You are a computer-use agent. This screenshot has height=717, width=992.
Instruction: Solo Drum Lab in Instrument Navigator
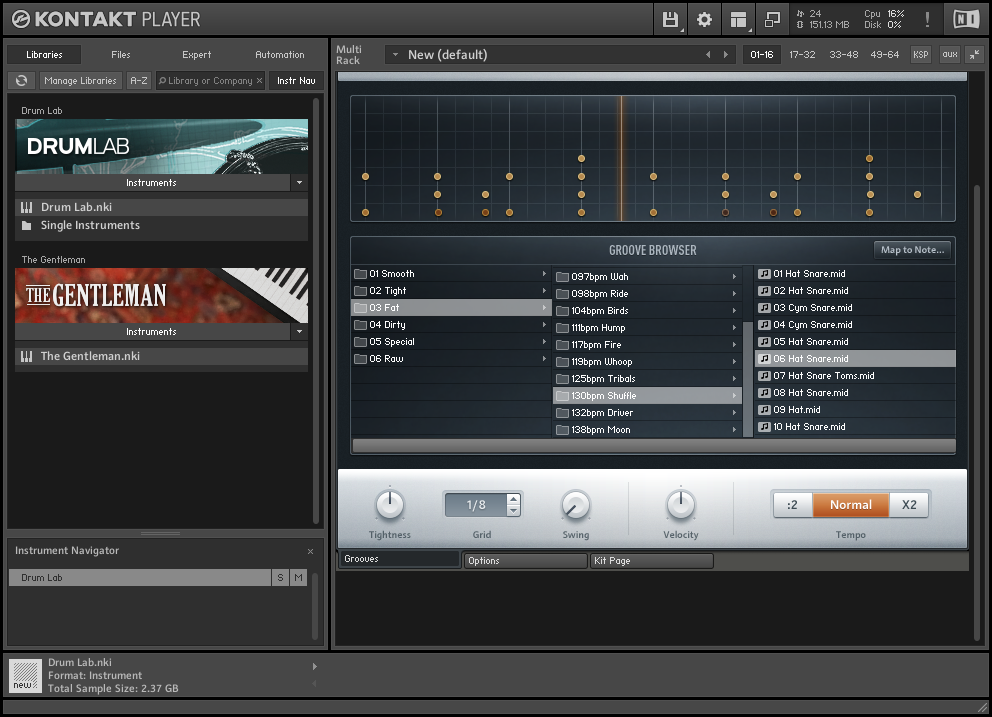click(x=280, y=578)
